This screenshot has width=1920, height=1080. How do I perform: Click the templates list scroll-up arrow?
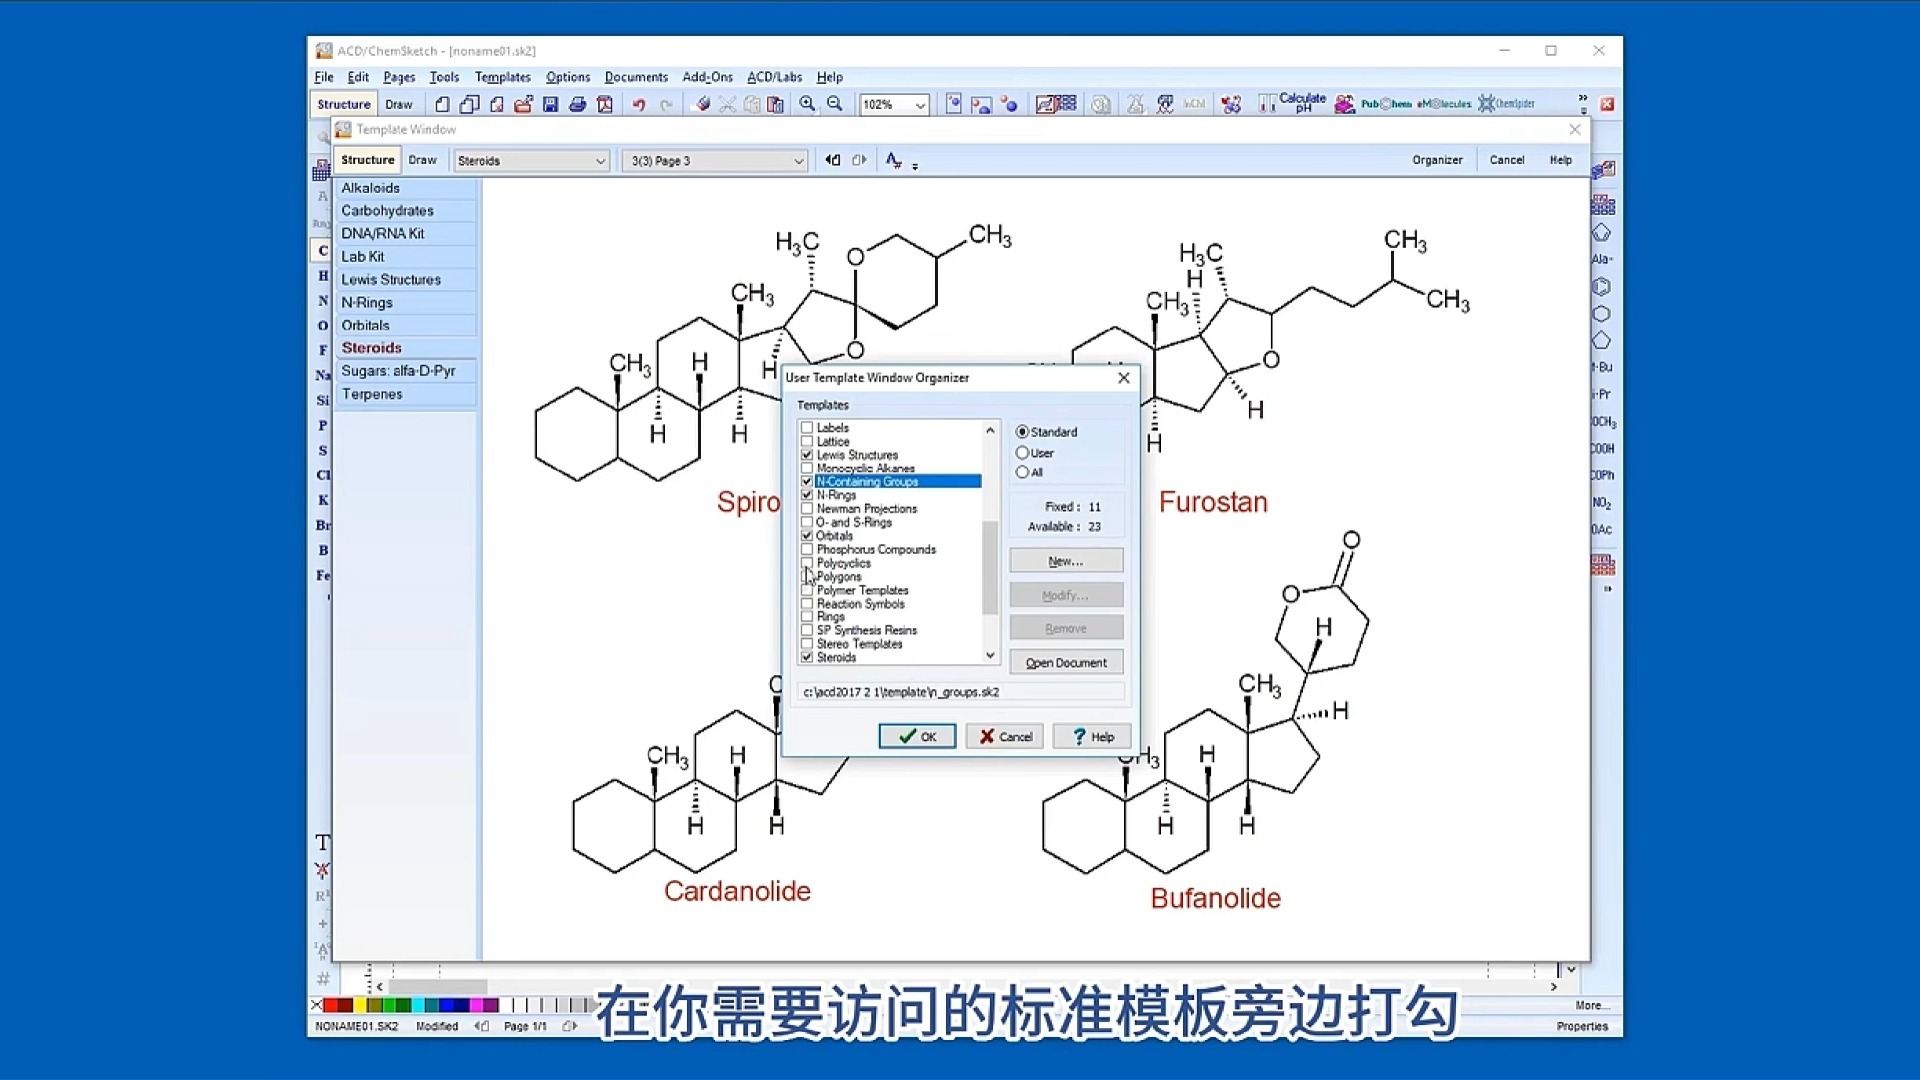coord(990,430)
